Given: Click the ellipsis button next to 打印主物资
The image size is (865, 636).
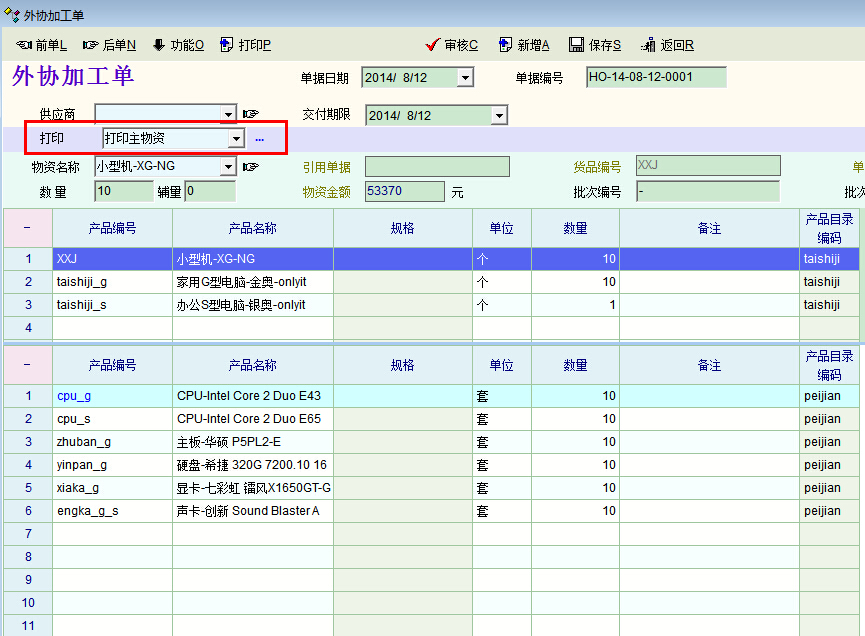Looking at the screenshot, I should coord(259,139).
